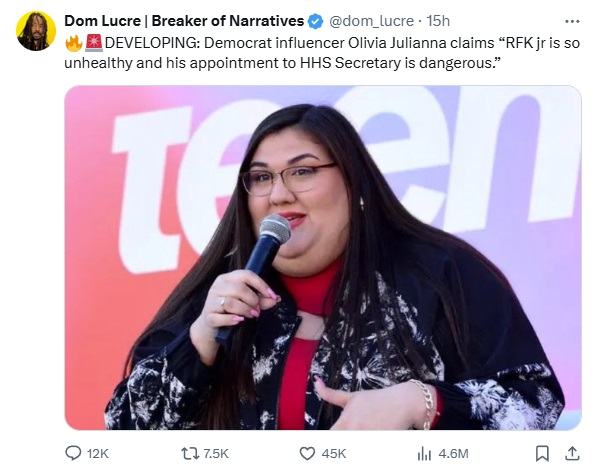Screen dimensions: 595x473
Task: Repost the tweet using the retweet arrows icon
Action: (x=190, y=453)
